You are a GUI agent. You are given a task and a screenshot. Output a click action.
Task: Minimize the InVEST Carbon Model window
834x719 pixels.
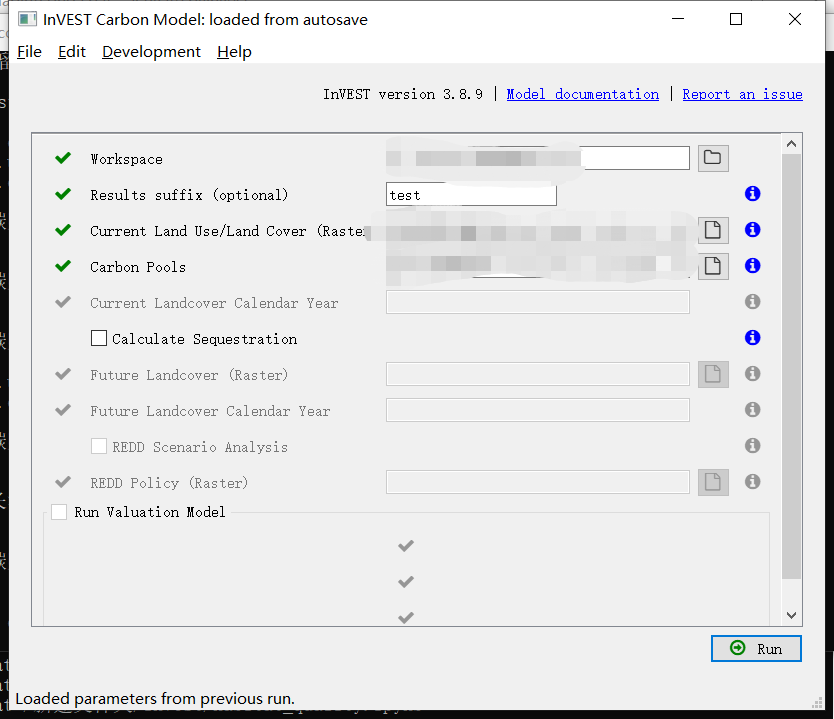point(678,19)
